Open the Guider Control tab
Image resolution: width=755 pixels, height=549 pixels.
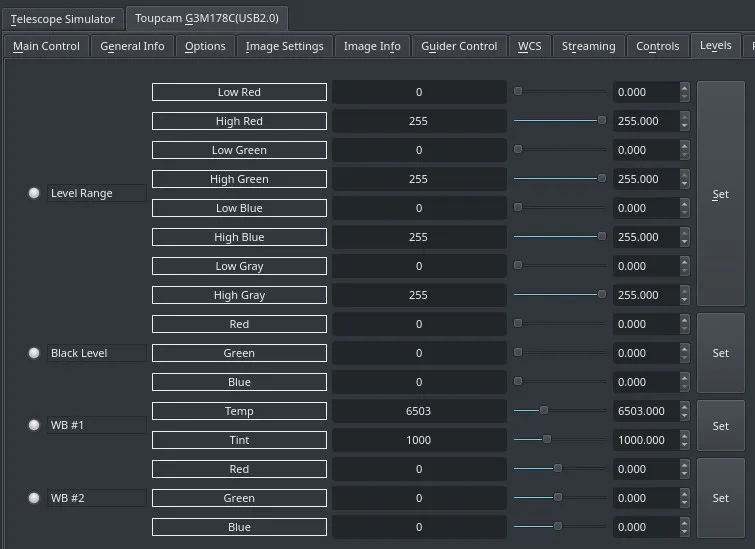(459, 46)
